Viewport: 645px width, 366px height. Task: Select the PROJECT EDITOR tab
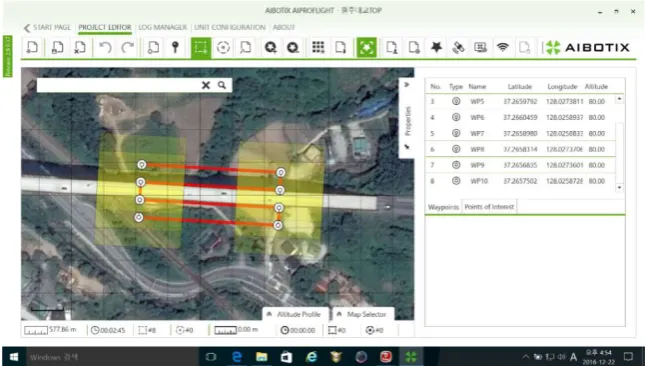105,27
